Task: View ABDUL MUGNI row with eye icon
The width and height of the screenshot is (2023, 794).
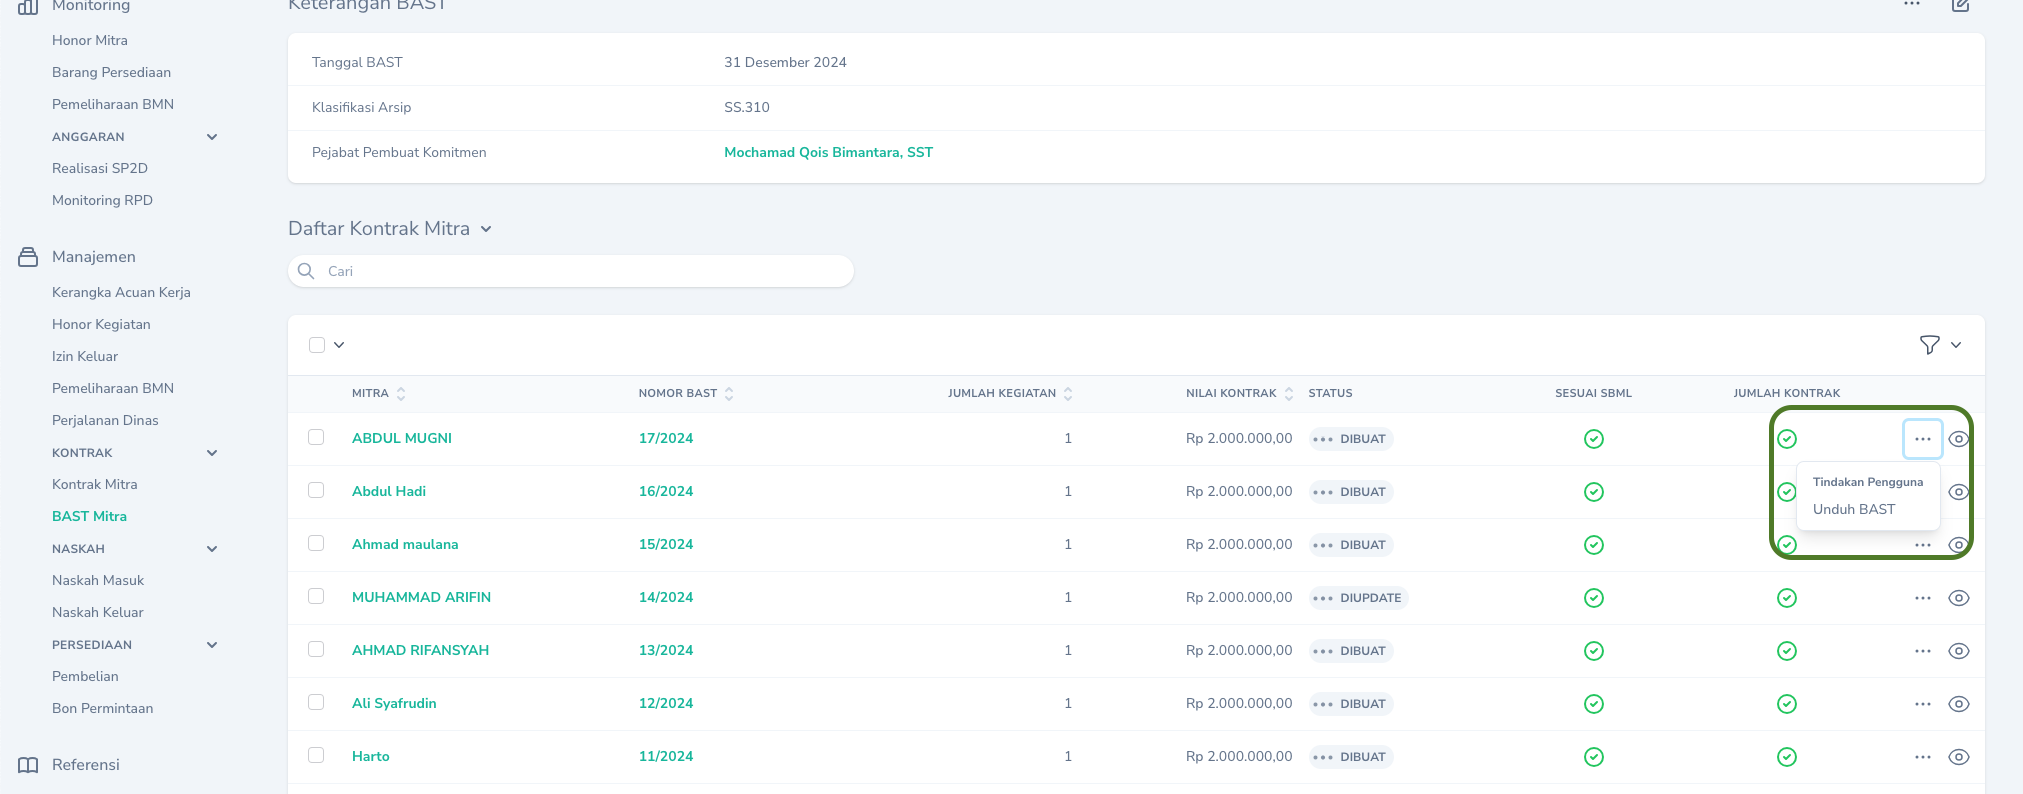Action: pyautogui.click(x=1959, y=439)
